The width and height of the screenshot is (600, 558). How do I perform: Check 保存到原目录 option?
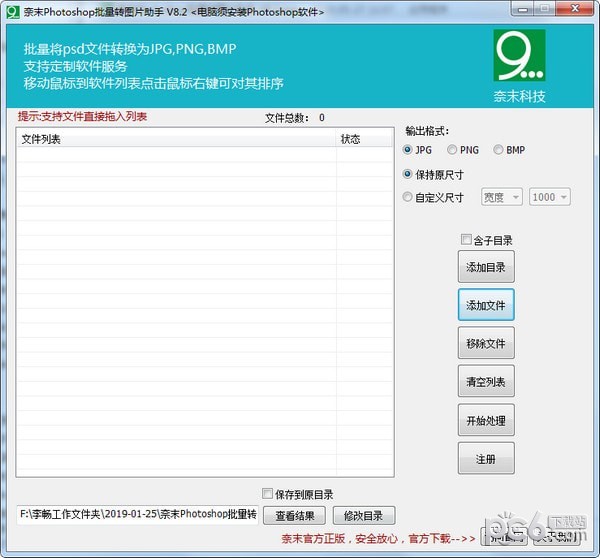click(267, 494)
